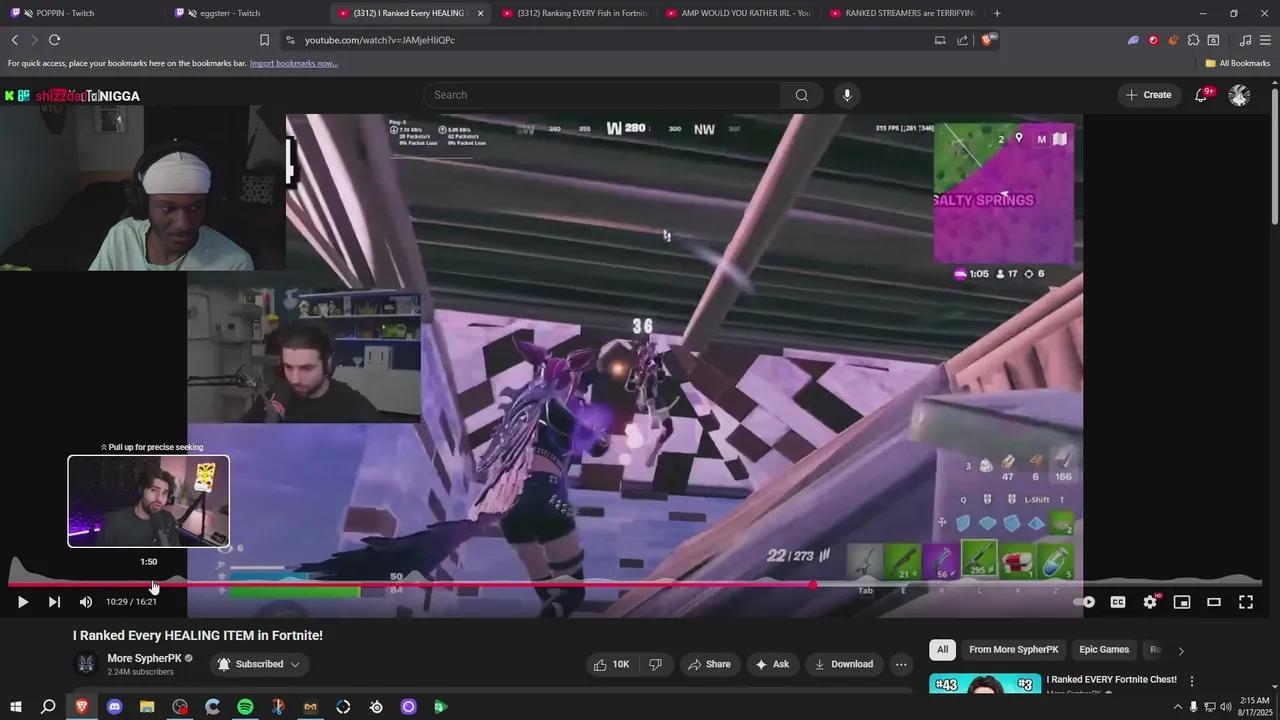This screenshot has width=1280, height=720.
Task: Click the More SypherPK channel avatar
Action: pyautogui.click(x=86, y=664)
